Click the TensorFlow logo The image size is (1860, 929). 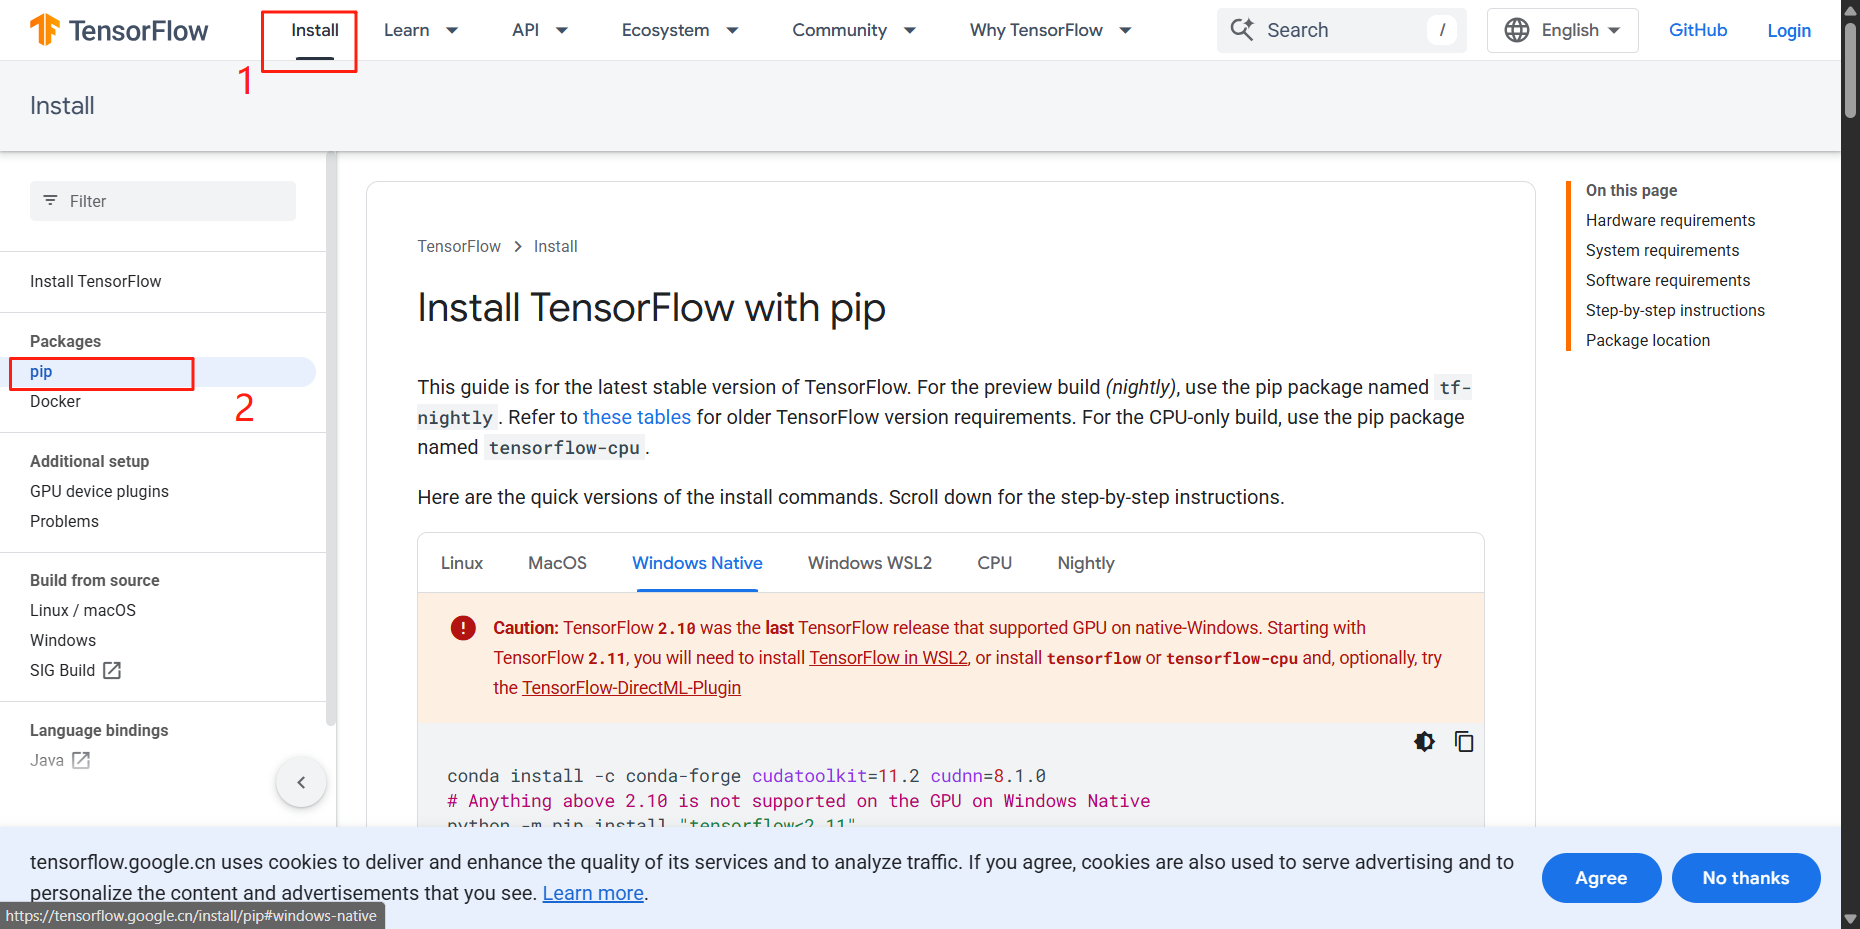point(118,30)
